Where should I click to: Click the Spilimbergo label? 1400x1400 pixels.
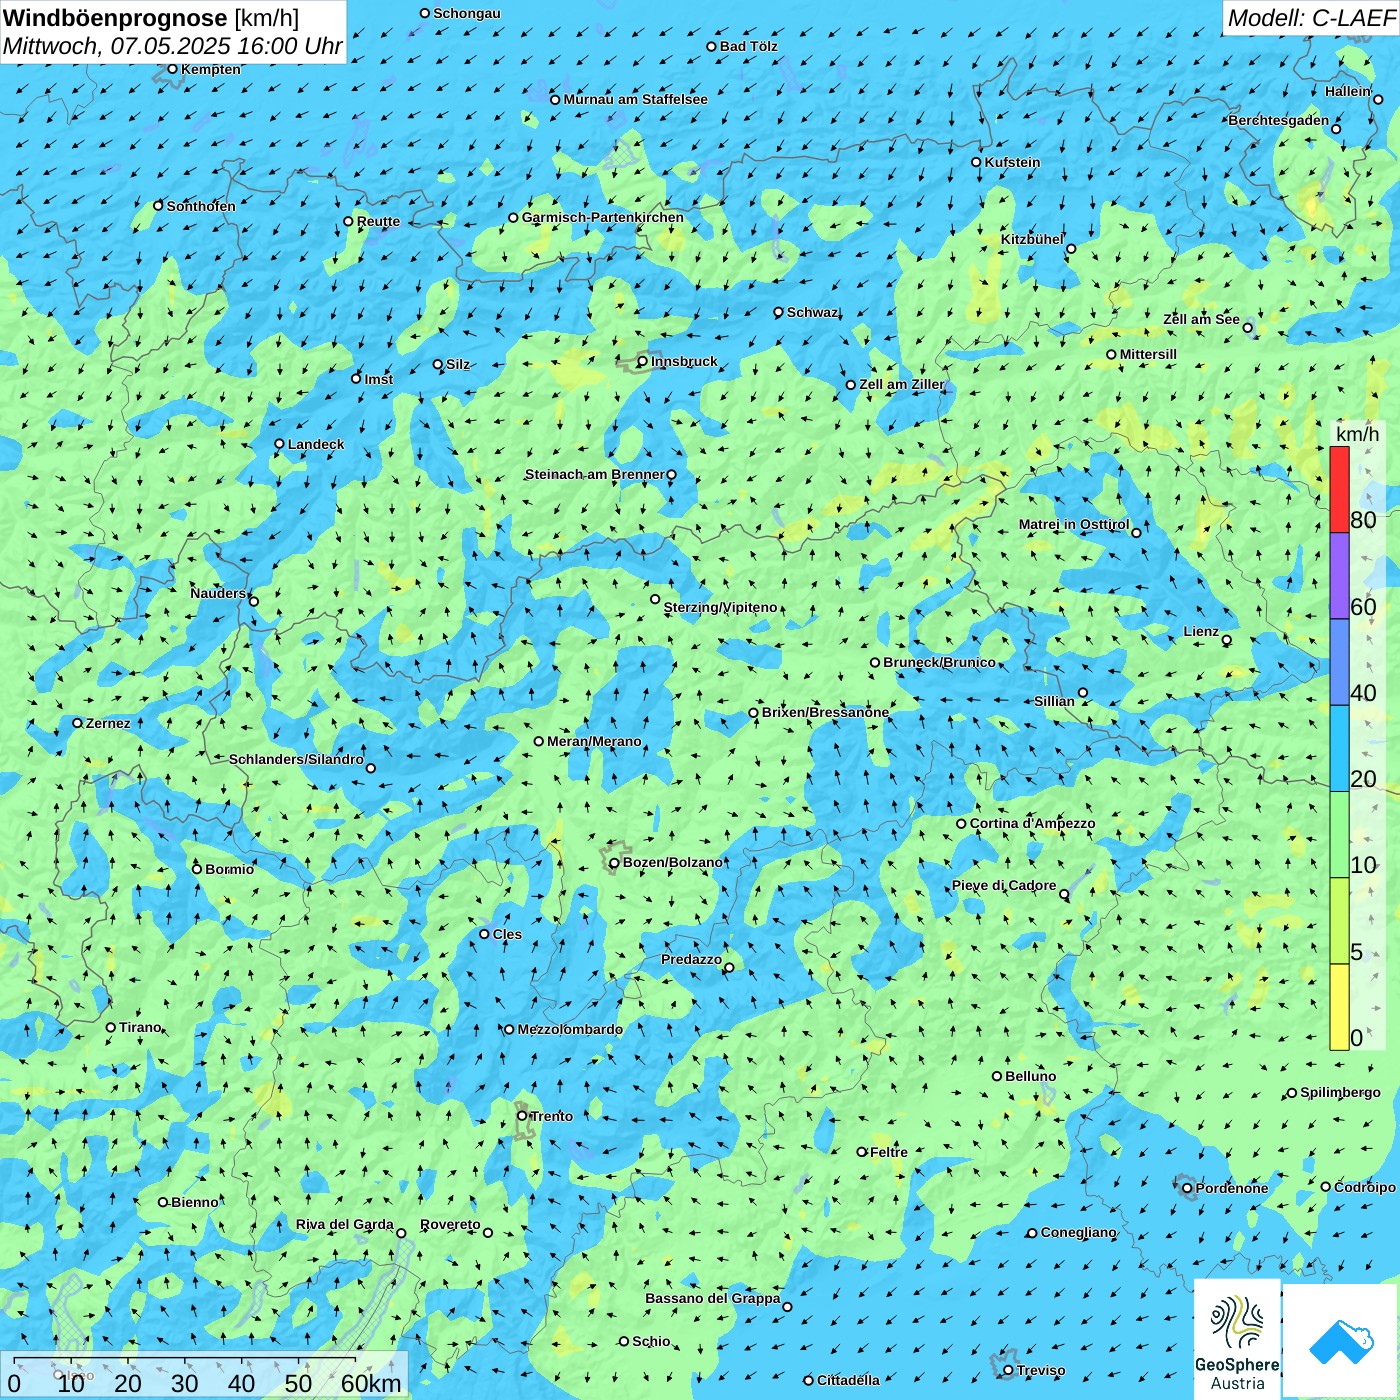1340,1092
